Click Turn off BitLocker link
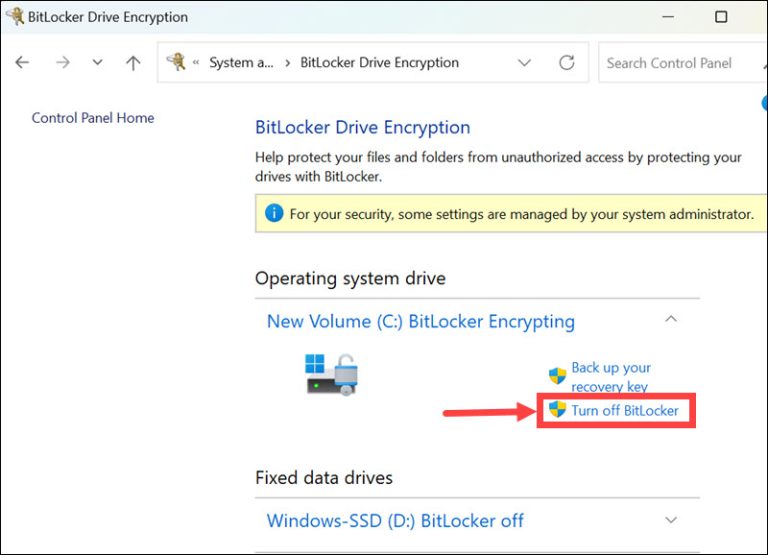768x555 pixels. point(625,410)
